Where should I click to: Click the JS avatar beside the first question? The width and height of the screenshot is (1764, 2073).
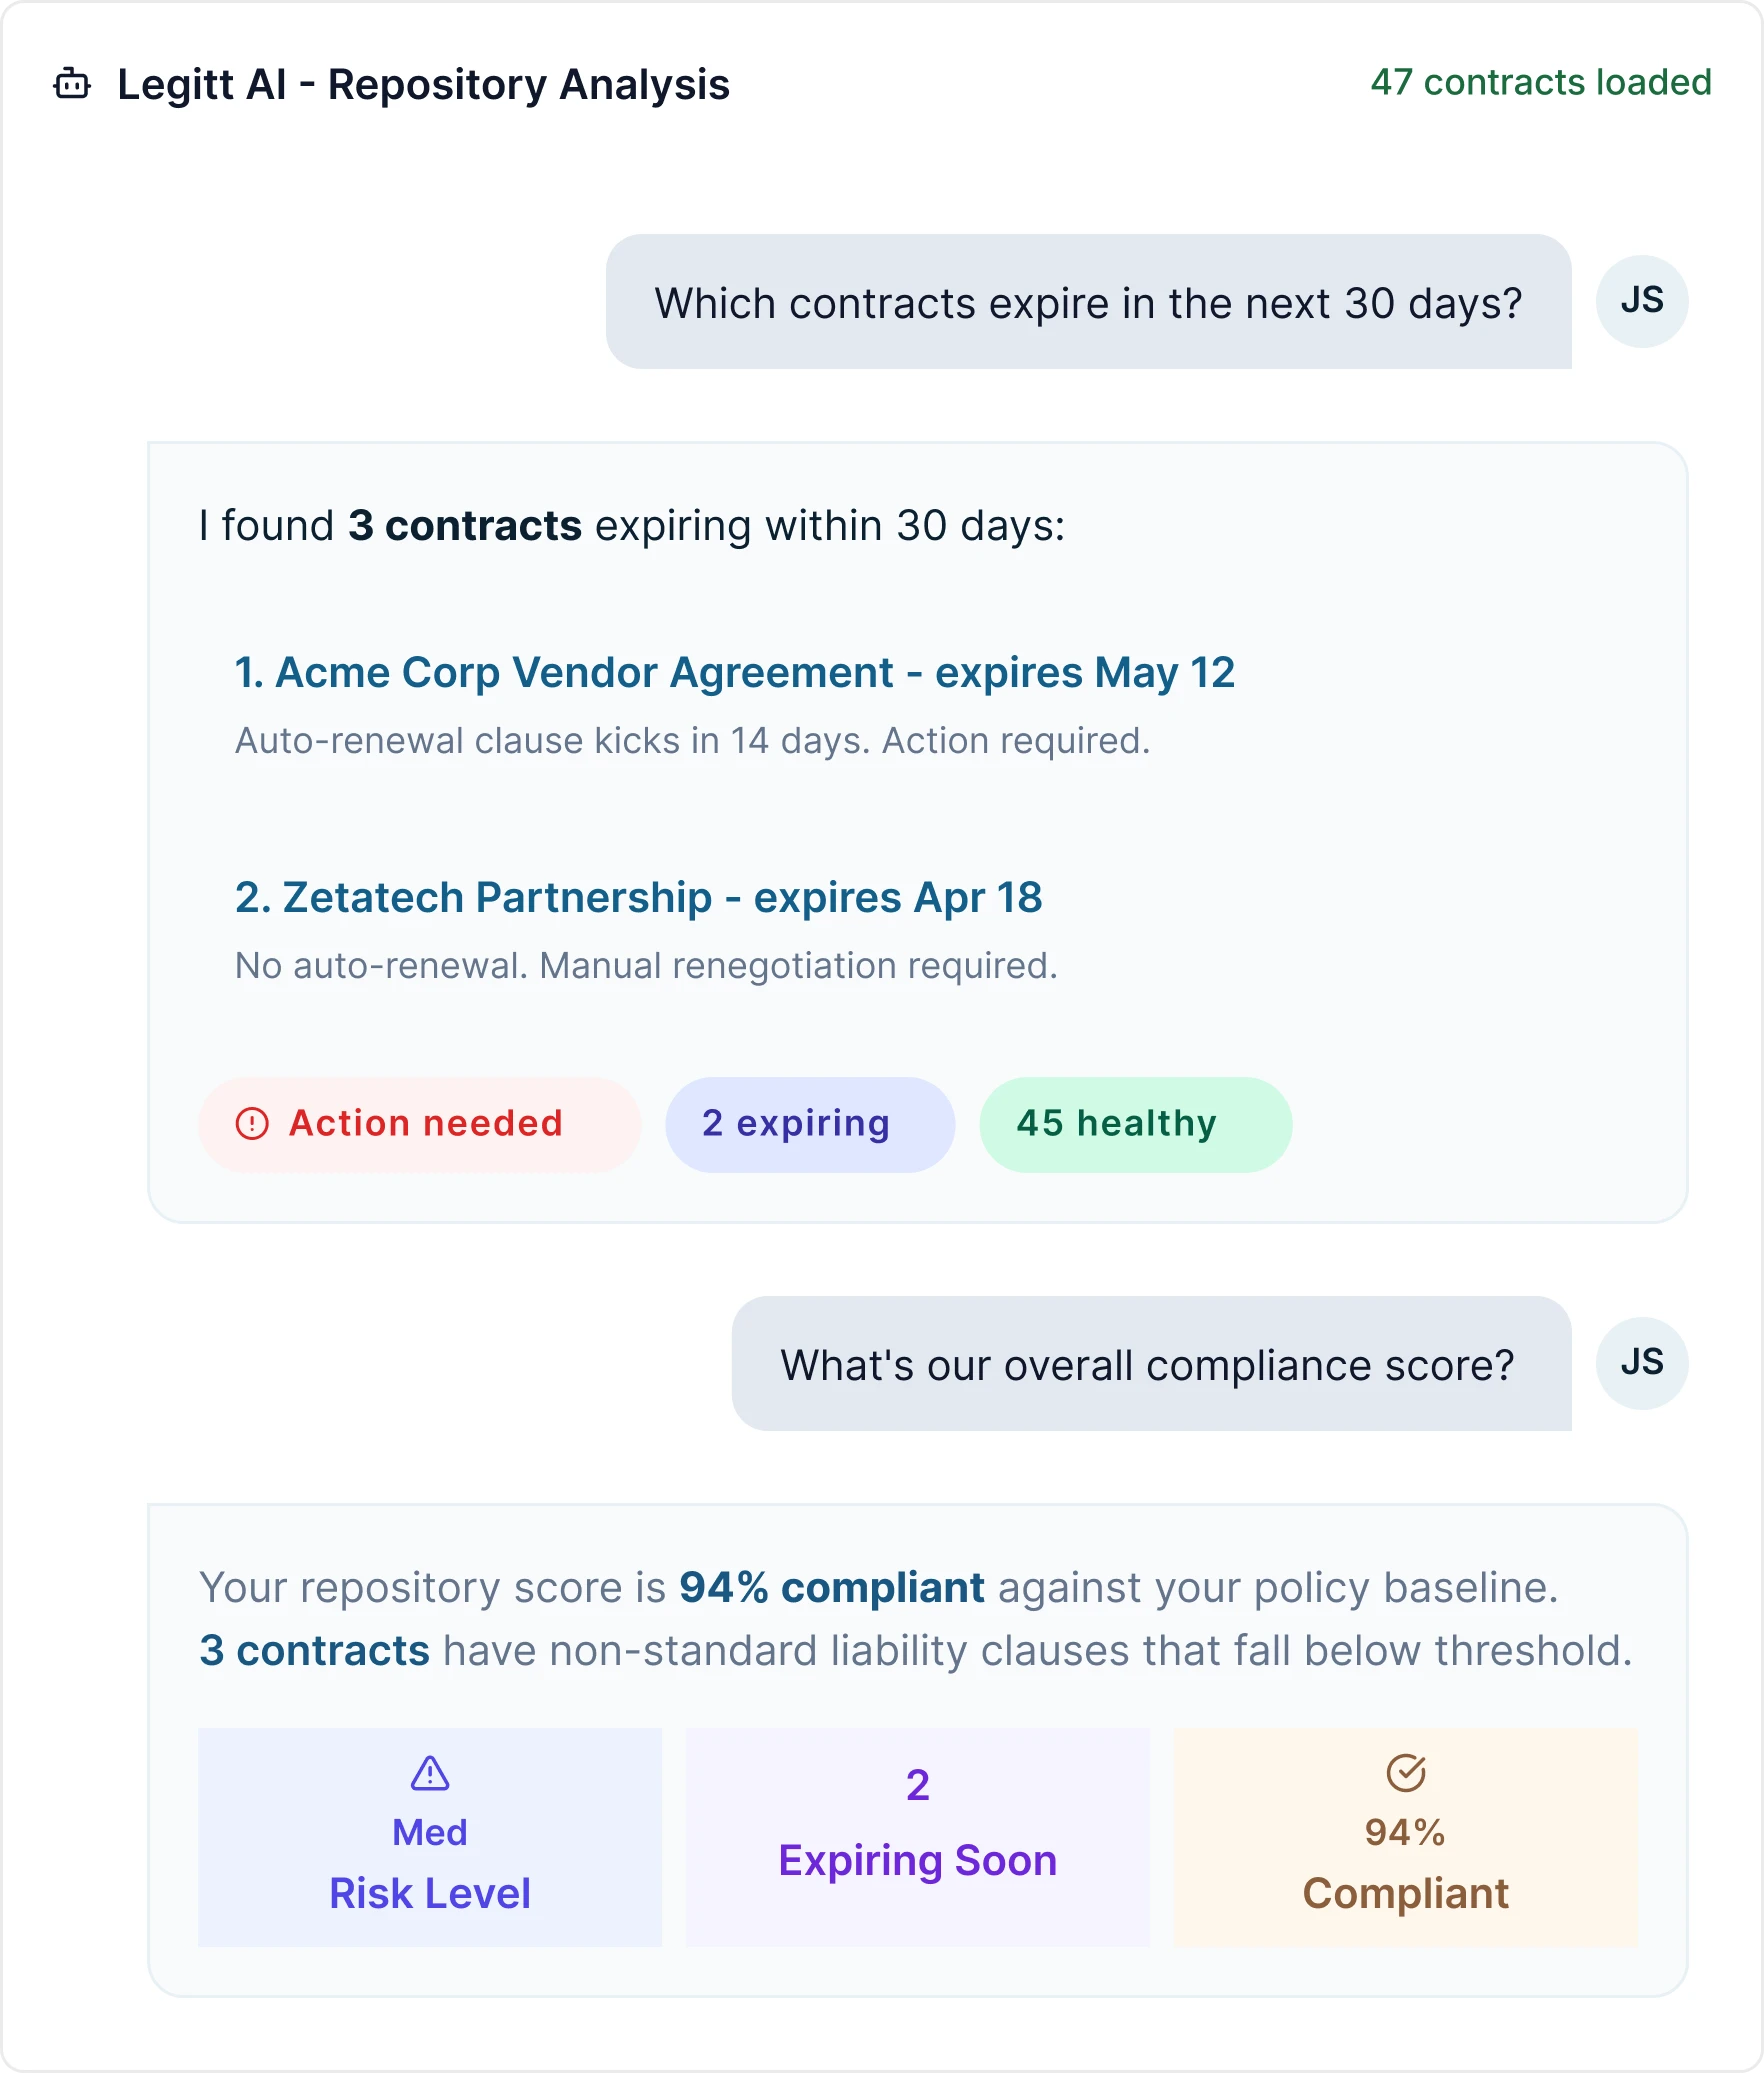pos(1642,300)
